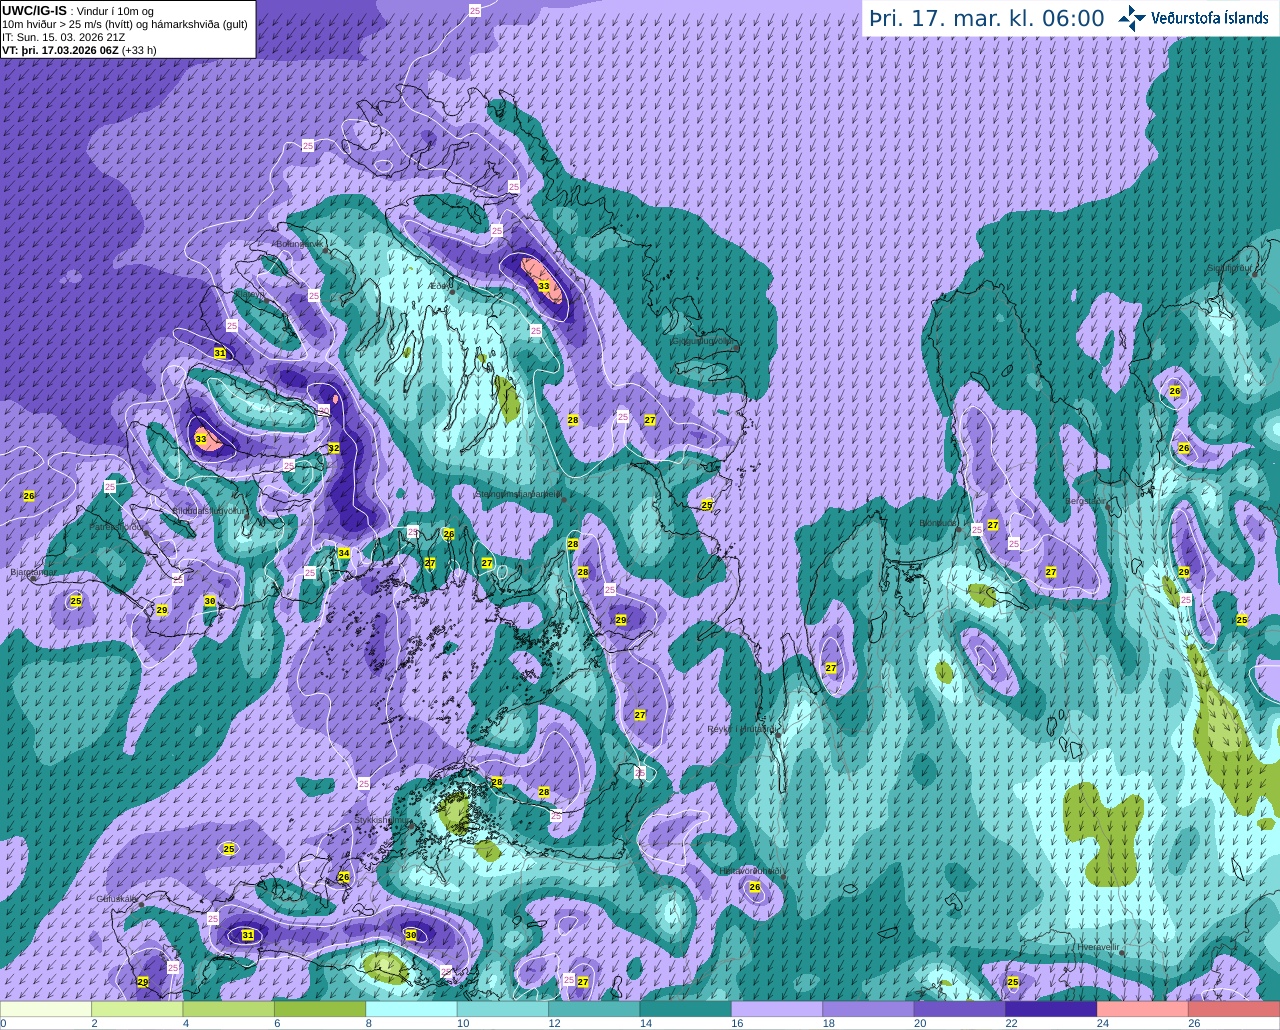Pick the 22–24 m/s dark violet legend color
Image resolution: width=1280 pixels, height=1030 pixels.
click(x=1051, y=1009)
